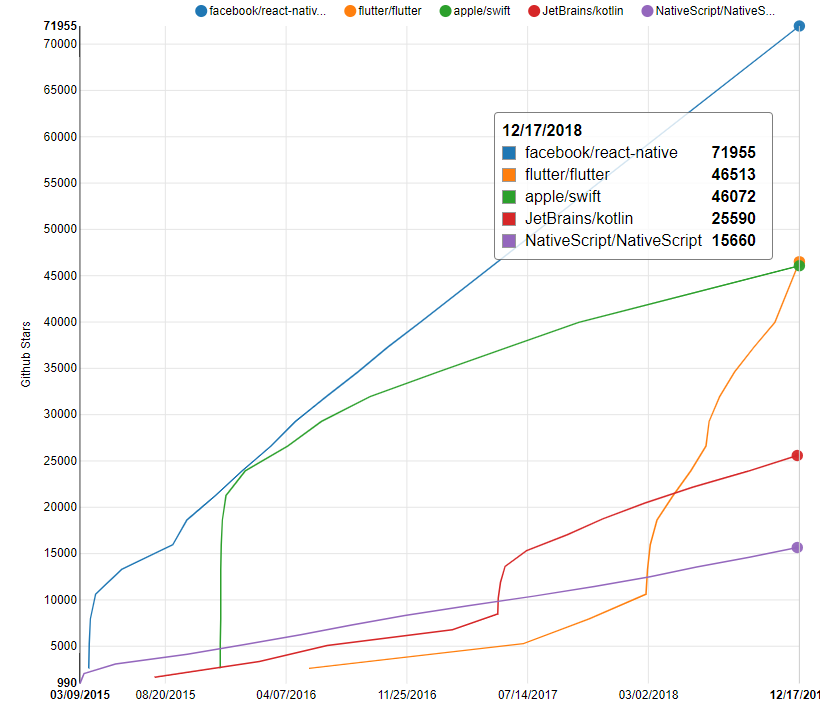831x722 pixels.
Task: Click the 11/25/2016 x-axis label
Action: pos(407,694)
